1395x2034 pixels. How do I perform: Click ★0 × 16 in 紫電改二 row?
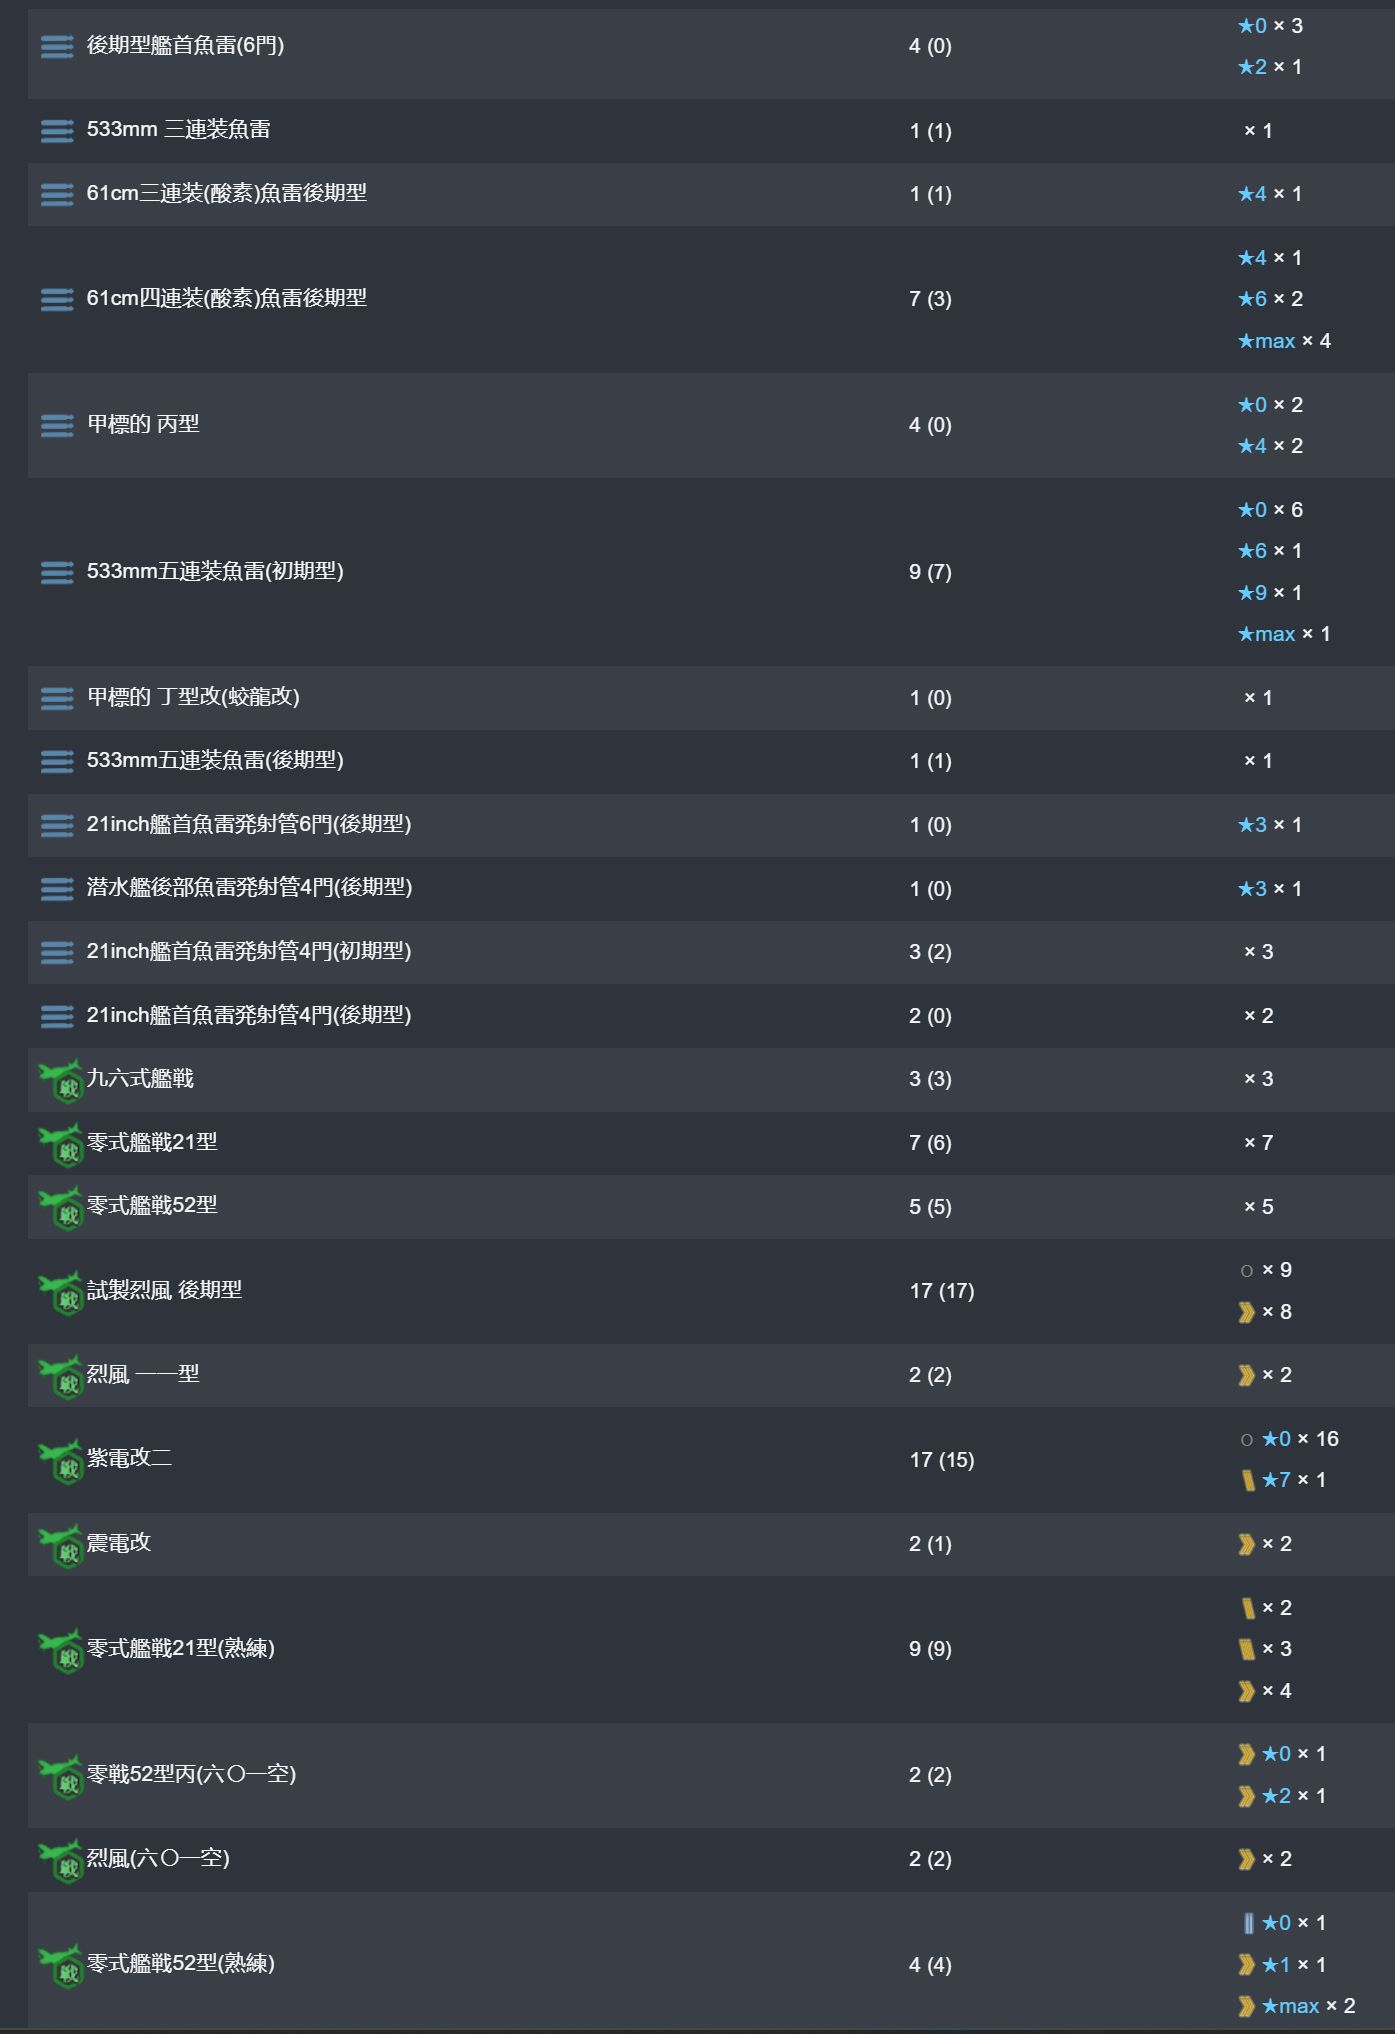(x=1299, y=1439)
